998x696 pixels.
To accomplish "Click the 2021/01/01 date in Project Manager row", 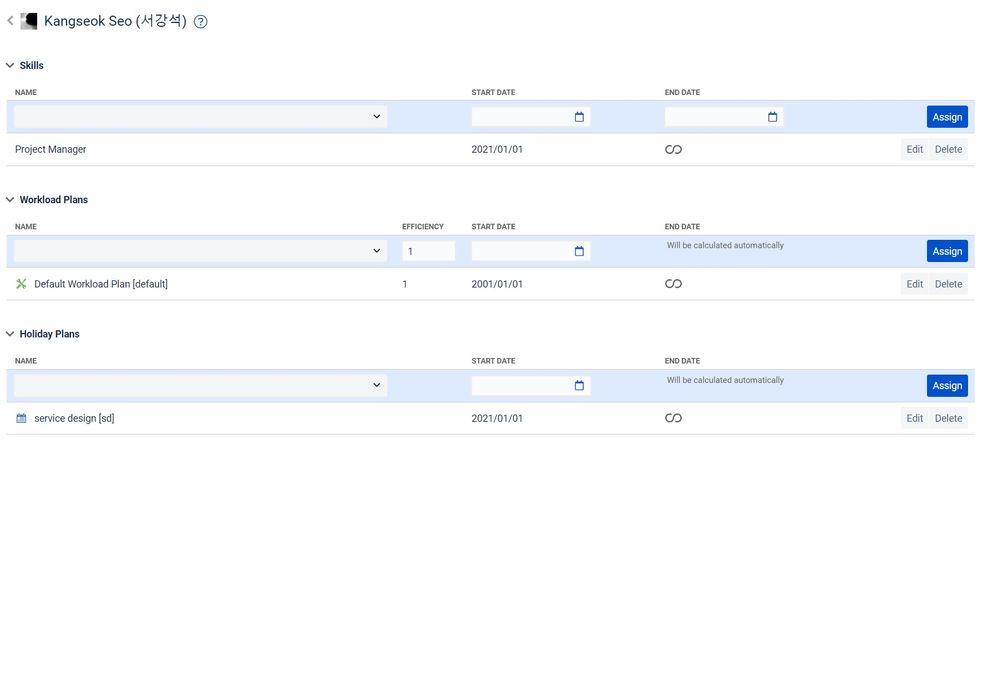I will tap(496, 150).
